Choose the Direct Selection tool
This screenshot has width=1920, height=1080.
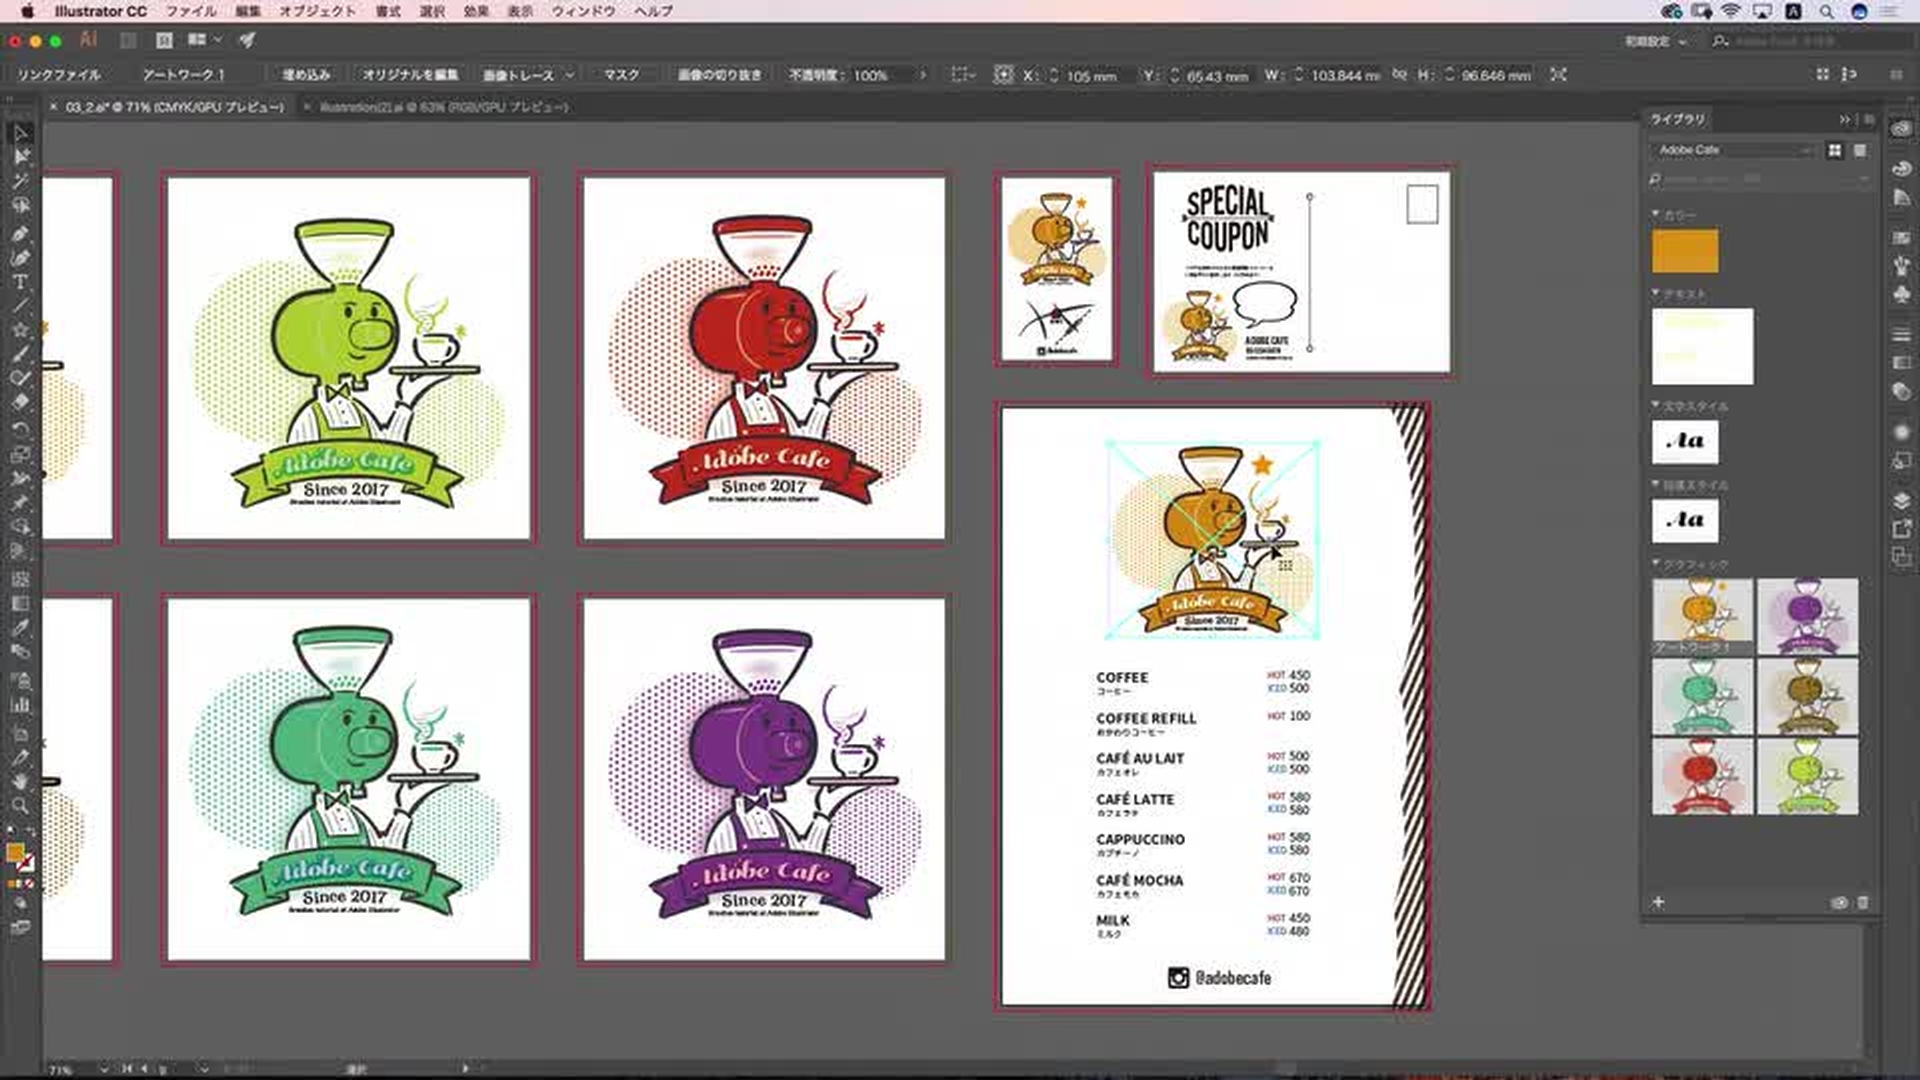(20, 157)
